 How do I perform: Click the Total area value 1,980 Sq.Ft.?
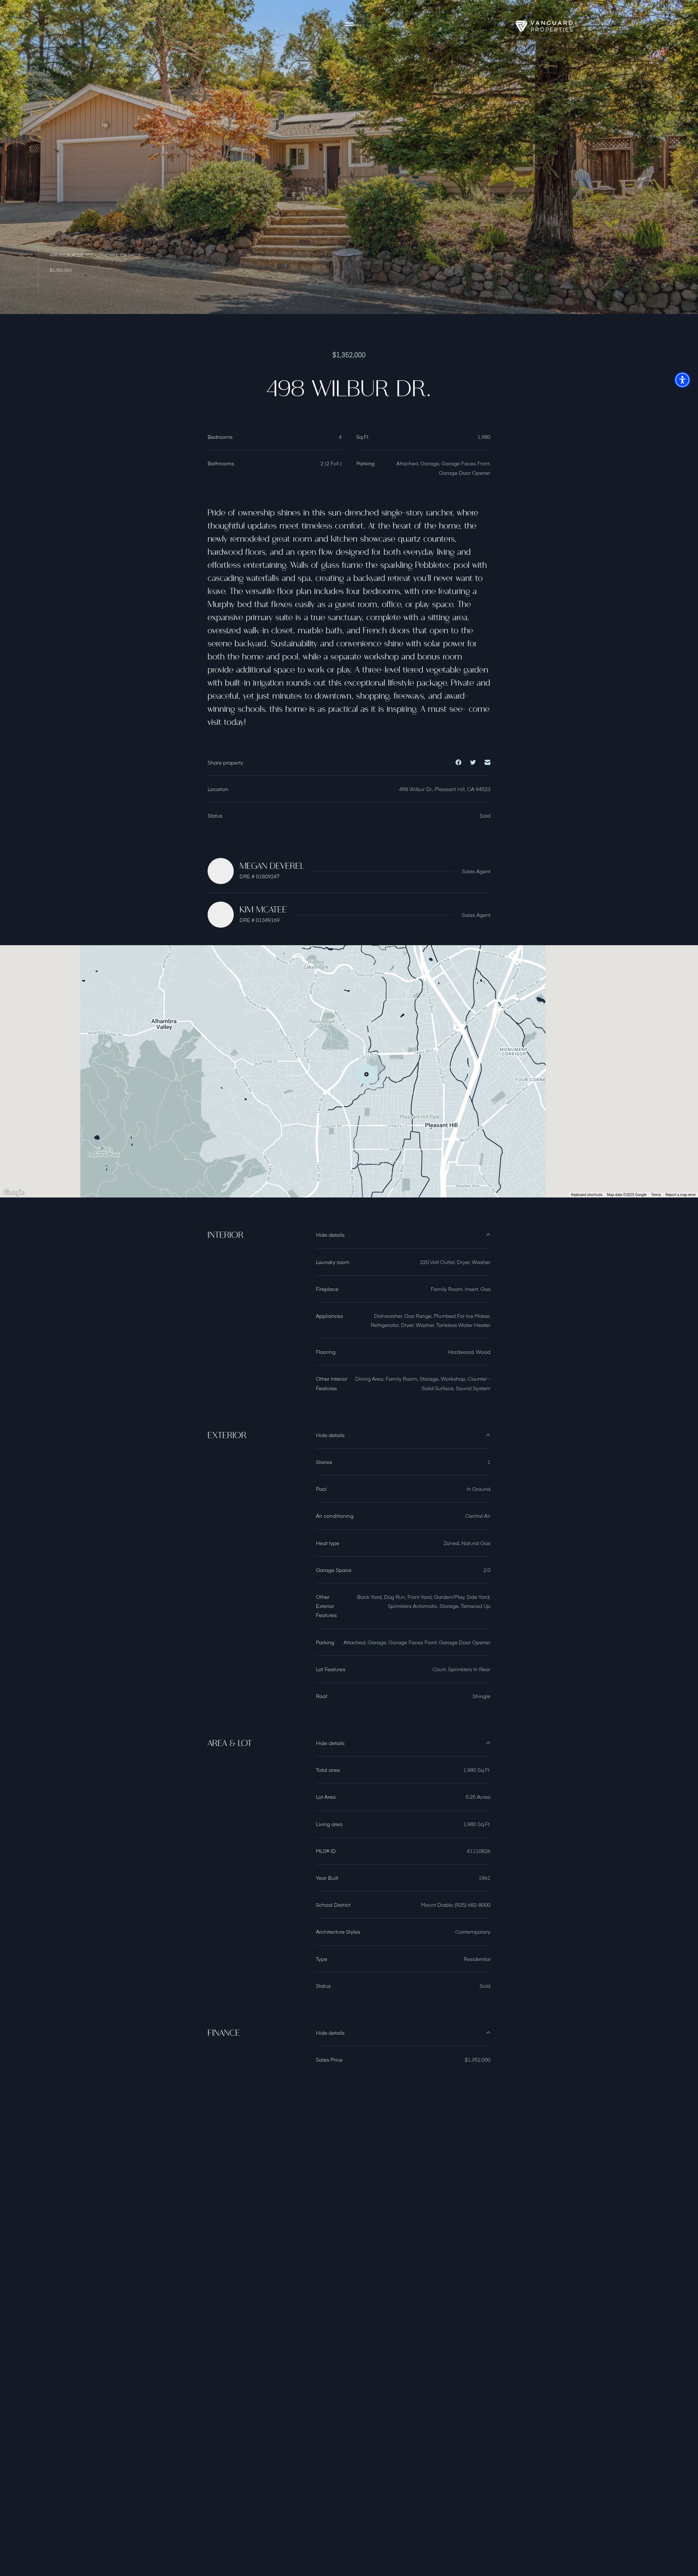click(x=477, y=1770)
